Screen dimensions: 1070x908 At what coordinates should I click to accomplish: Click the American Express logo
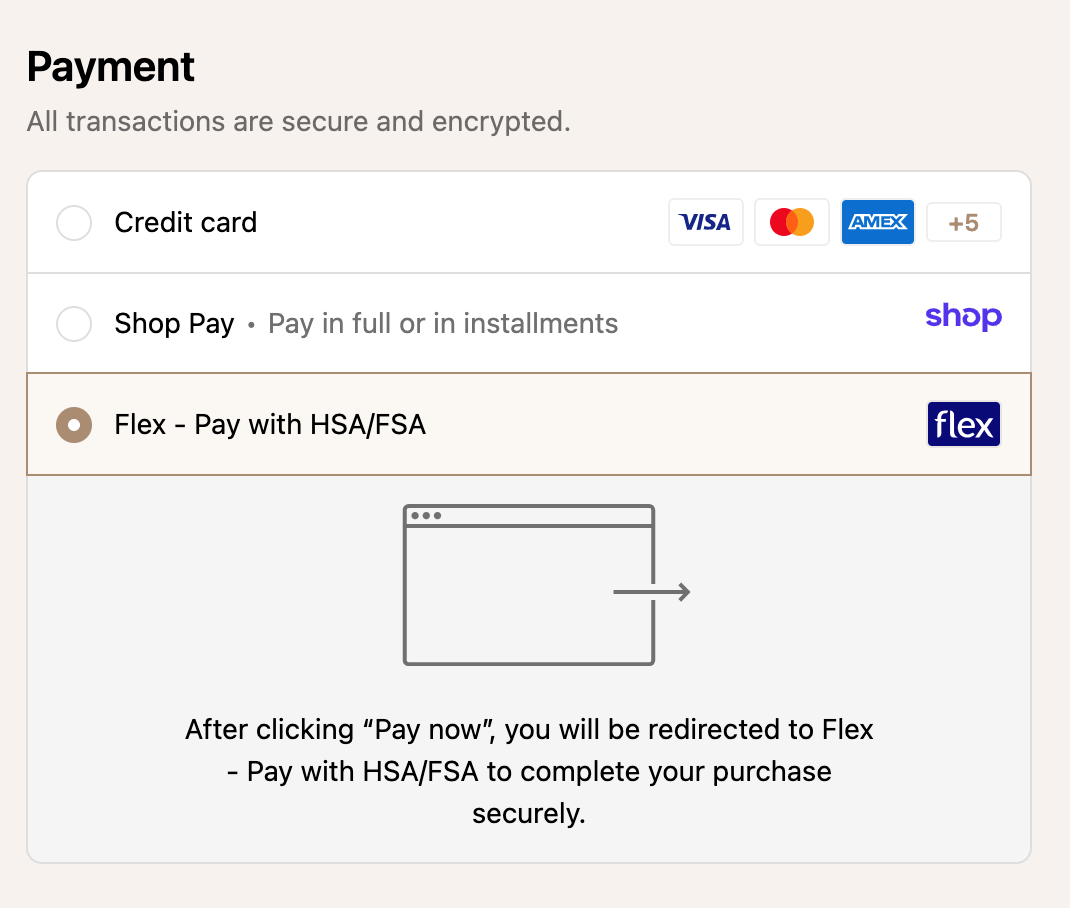click(x=877, y=222)
